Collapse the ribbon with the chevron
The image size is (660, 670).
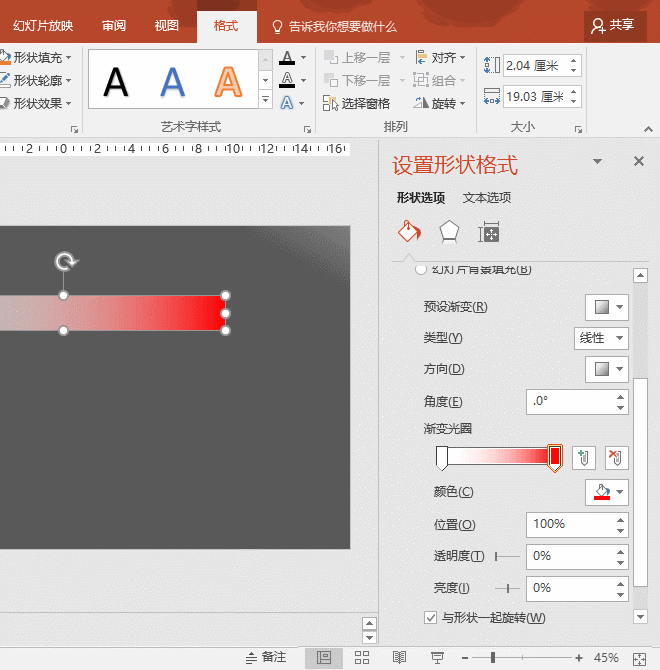coord(648,129)
